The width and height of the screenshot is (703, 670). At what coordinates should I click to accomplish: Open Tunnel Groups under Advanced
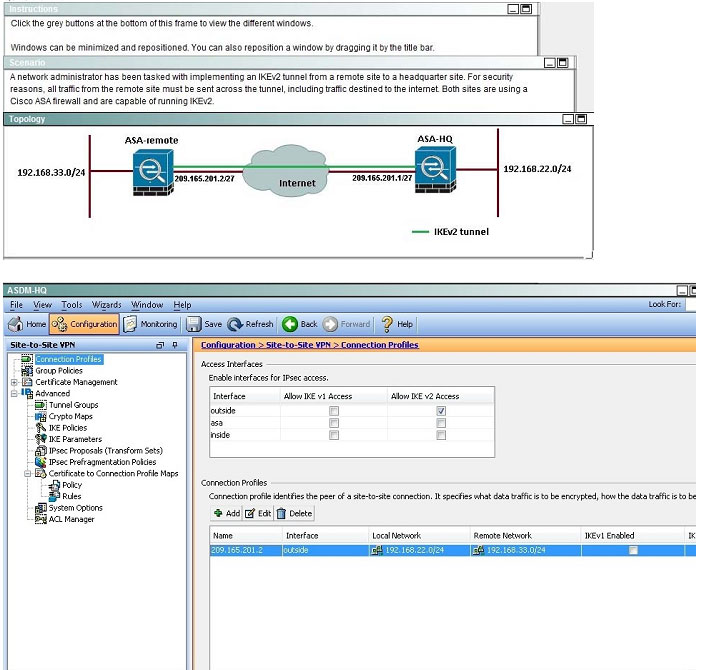pyautogui.click(x=73, y=405)
